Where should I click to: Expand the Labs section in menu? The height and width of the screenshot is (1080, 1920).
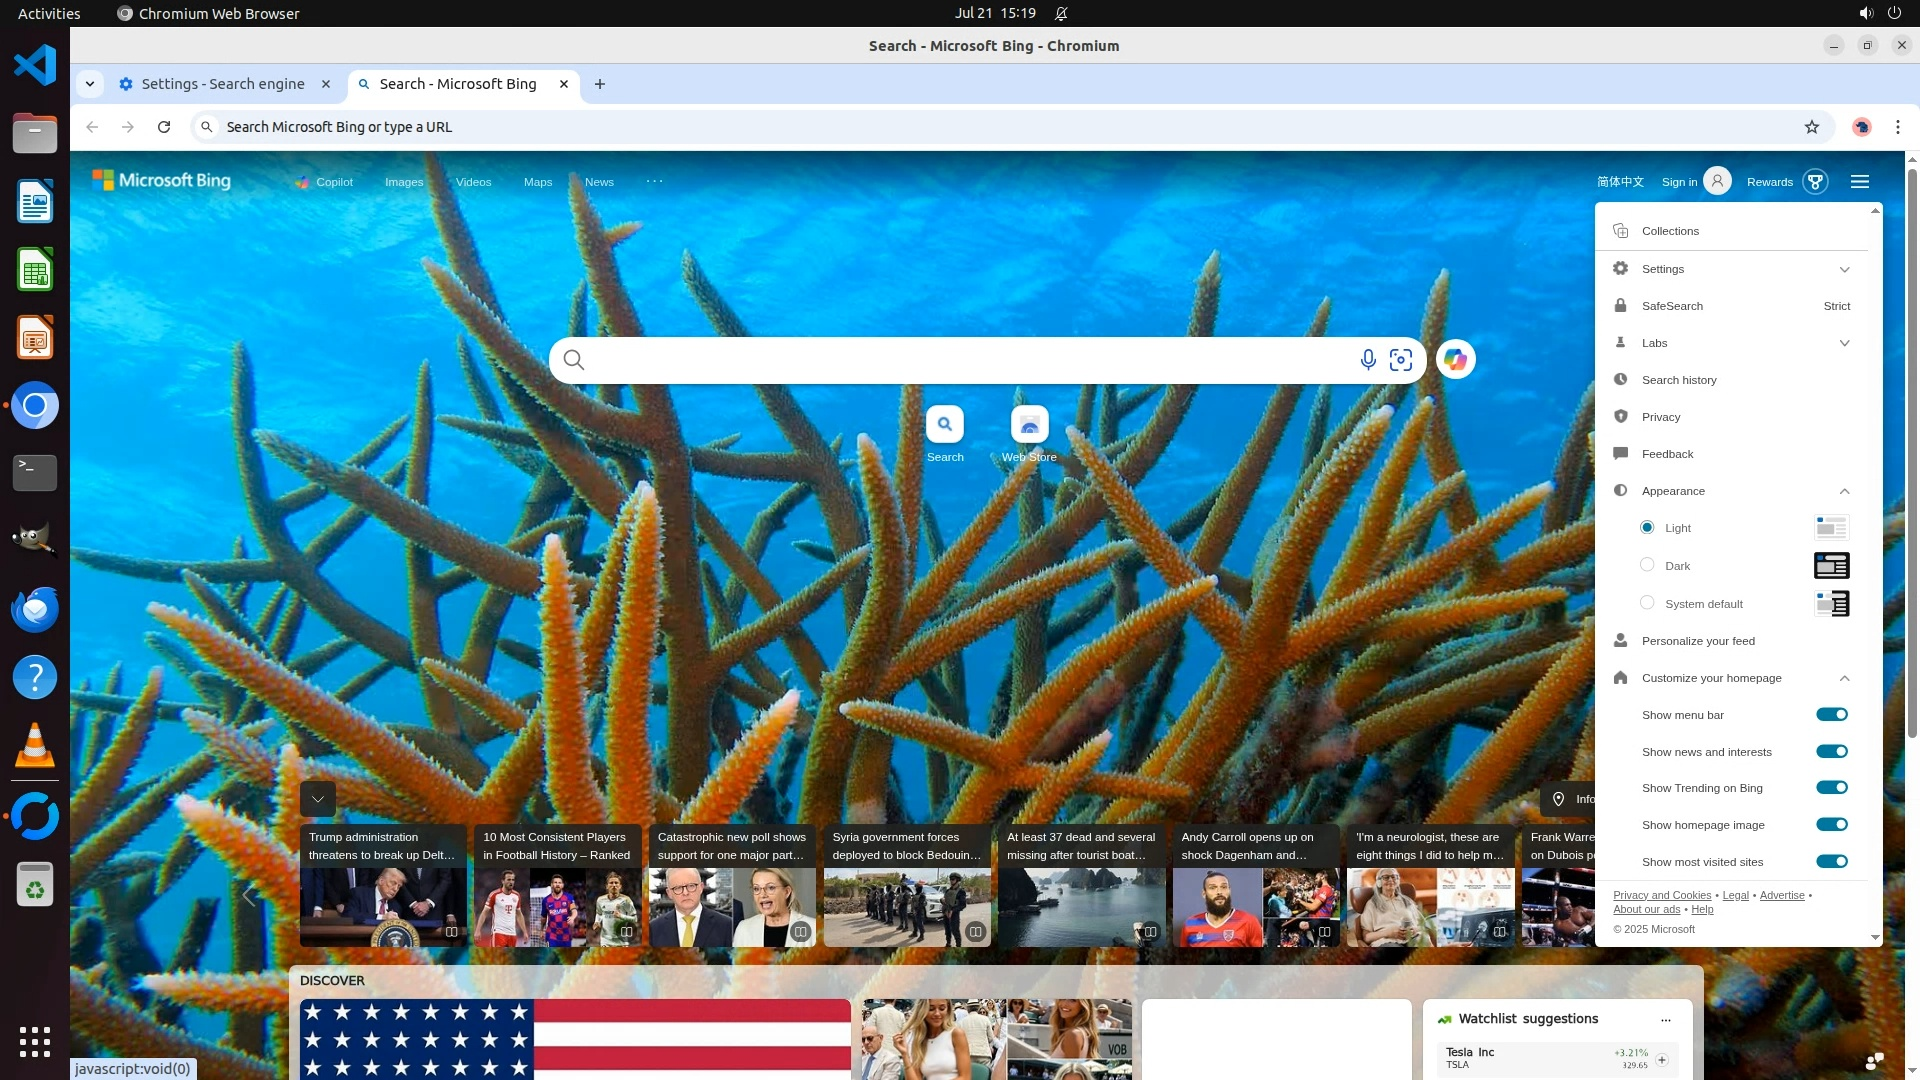click(1844, 343)
